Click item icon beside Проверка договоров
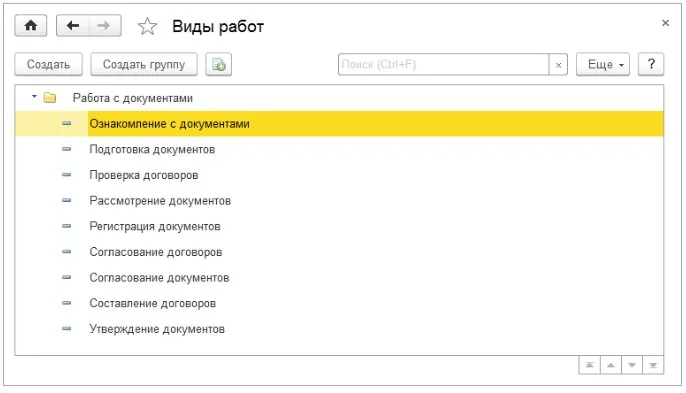Screen dimensions: 686x393 [66, 175]
